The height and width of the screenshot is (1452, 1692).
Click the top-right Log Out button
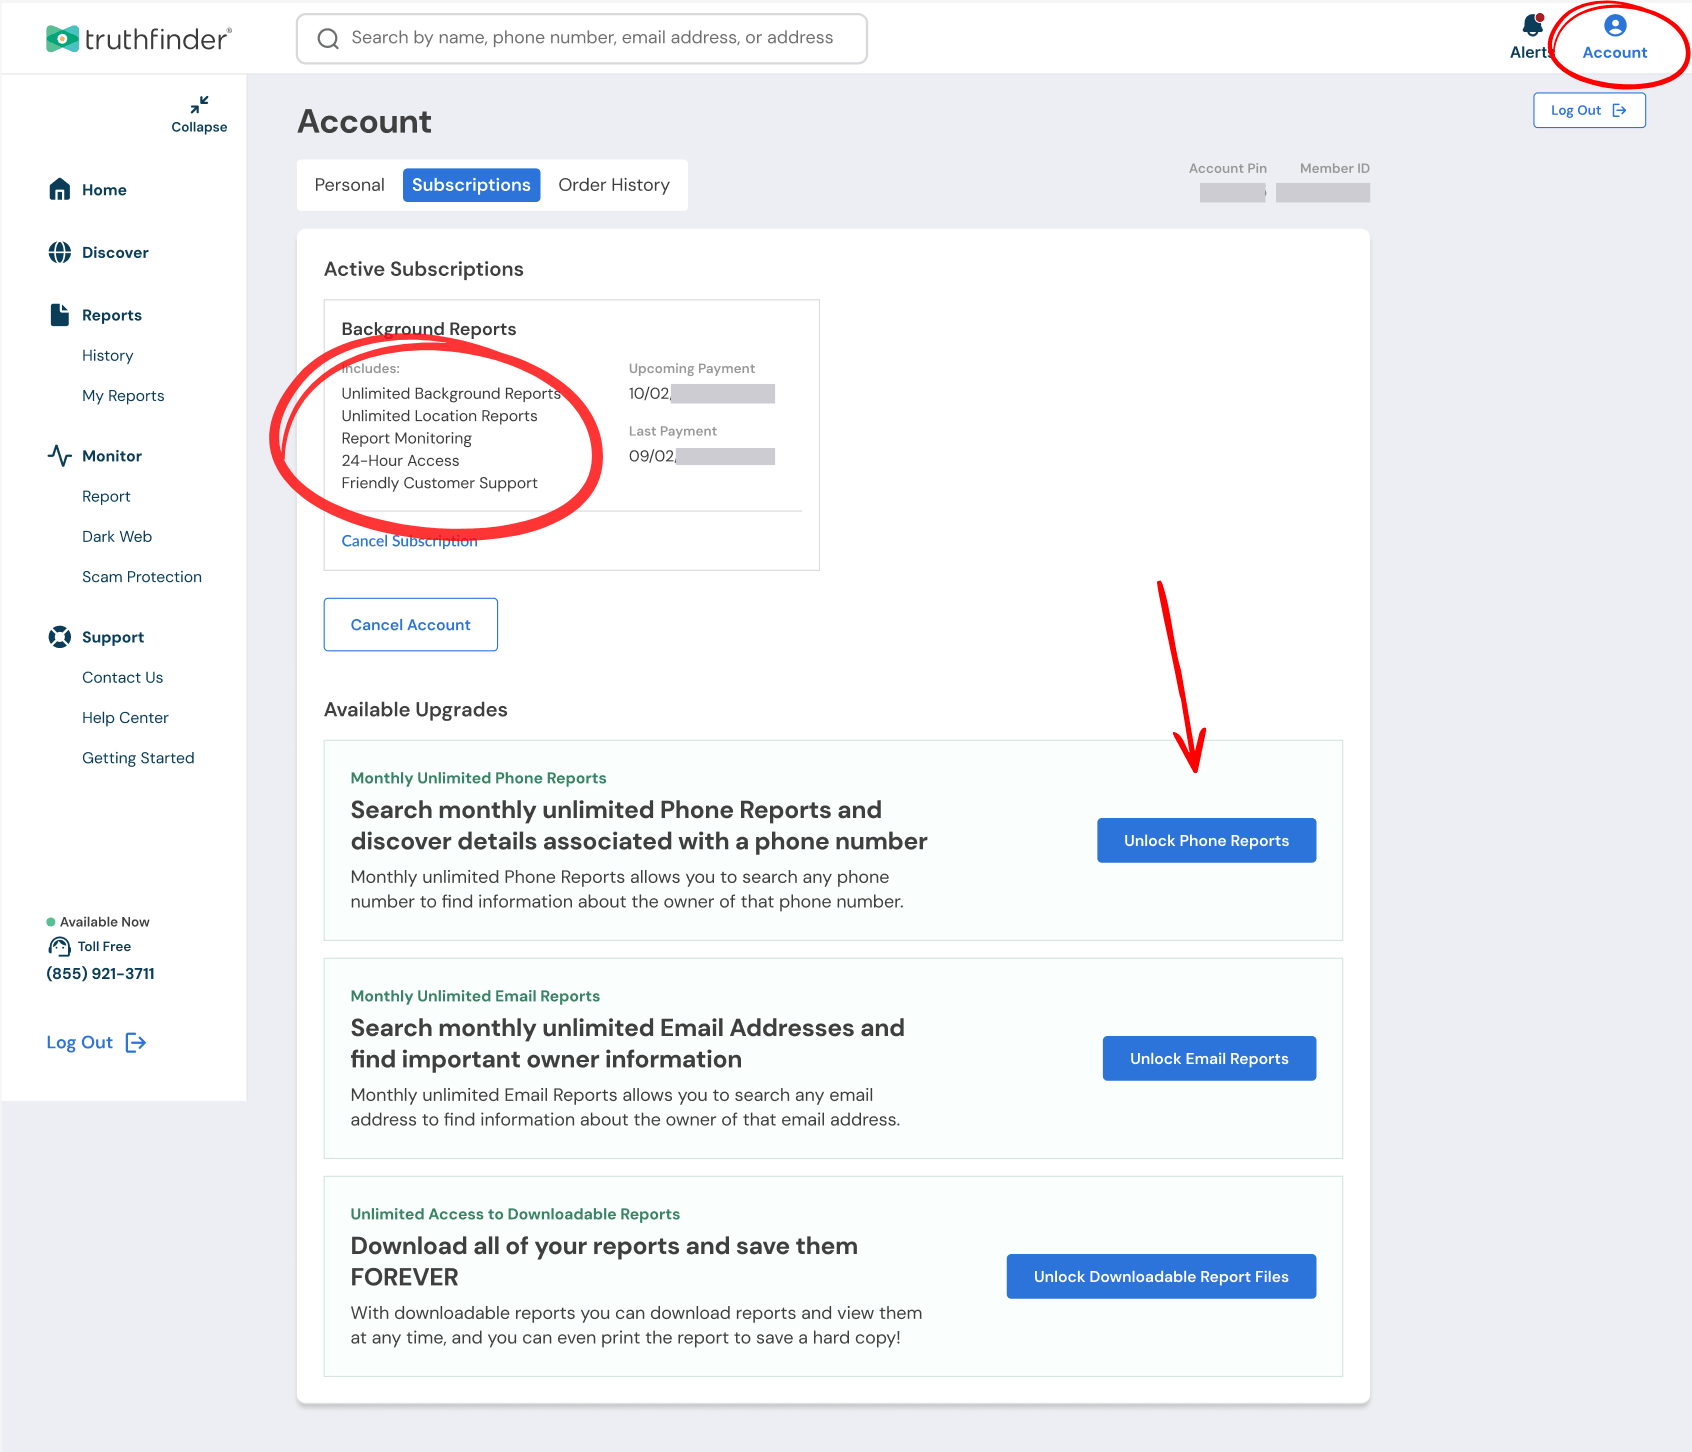(1589, 110)
